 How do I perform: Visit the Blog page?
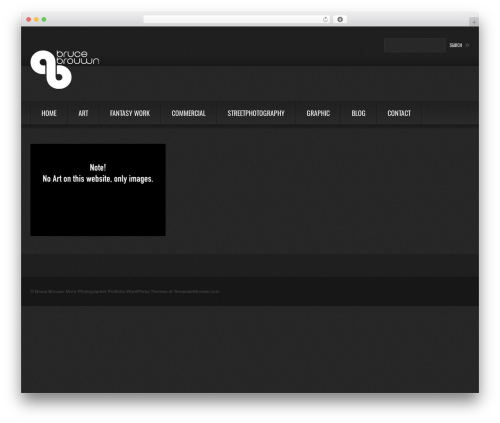pos(358,113)
